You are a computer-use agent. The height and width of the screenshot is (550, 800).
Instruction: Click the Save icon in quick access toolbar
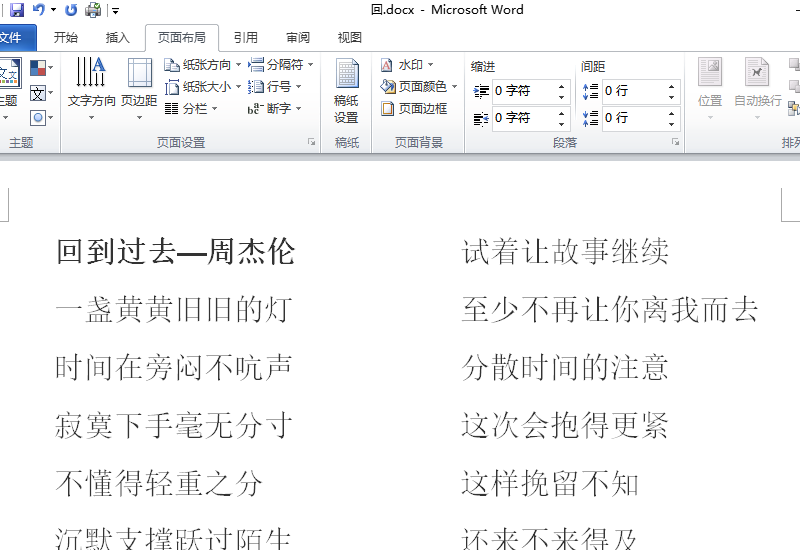[17, 10]
